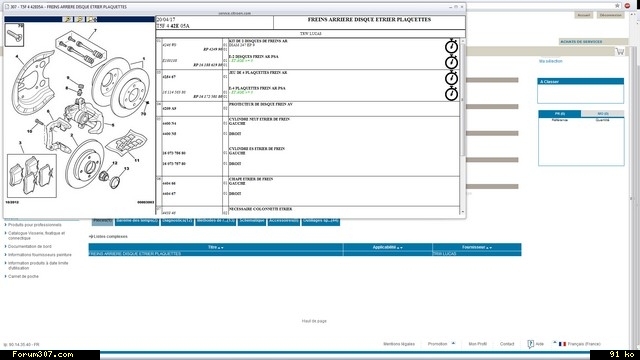Switch to the MO tab in selection panel
640x360 pixels.
pos(602,113)
